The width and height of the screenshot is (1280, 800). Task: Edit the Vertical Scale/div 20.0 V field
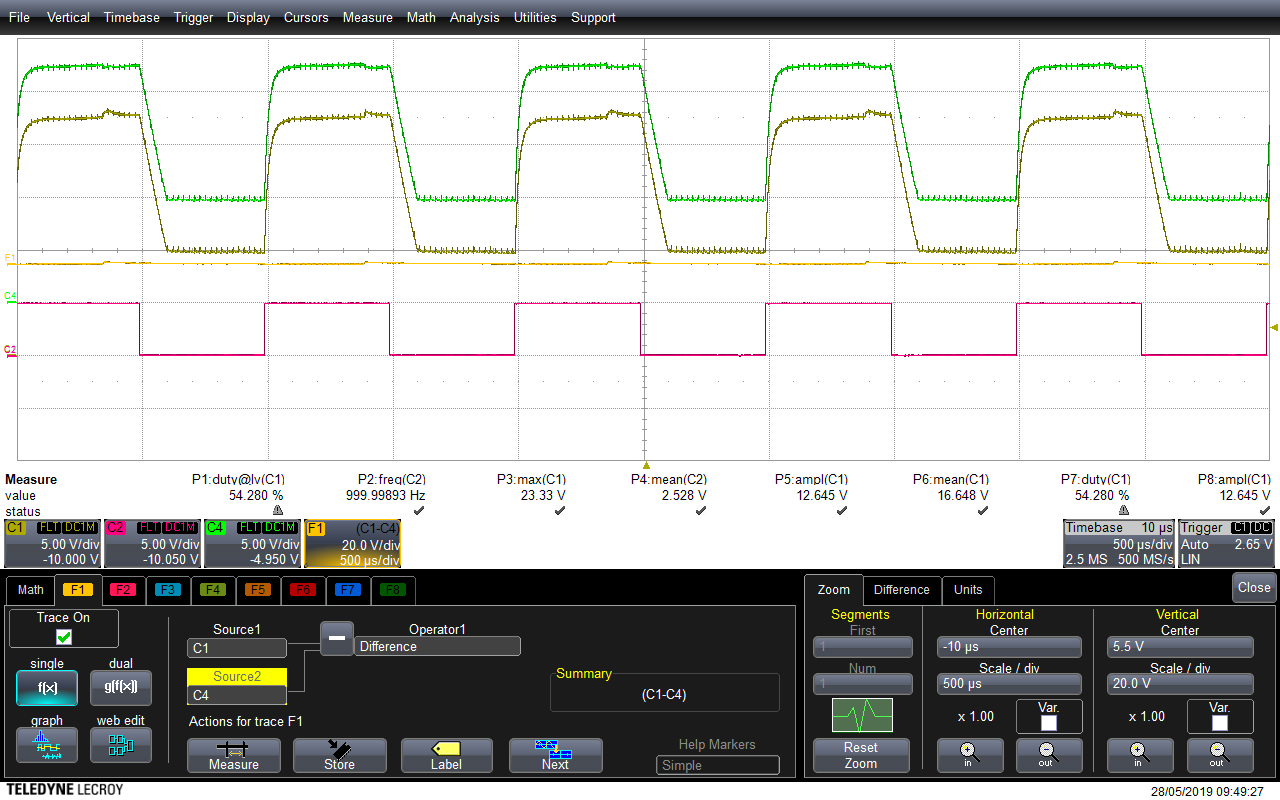[x=1180, y=685]
